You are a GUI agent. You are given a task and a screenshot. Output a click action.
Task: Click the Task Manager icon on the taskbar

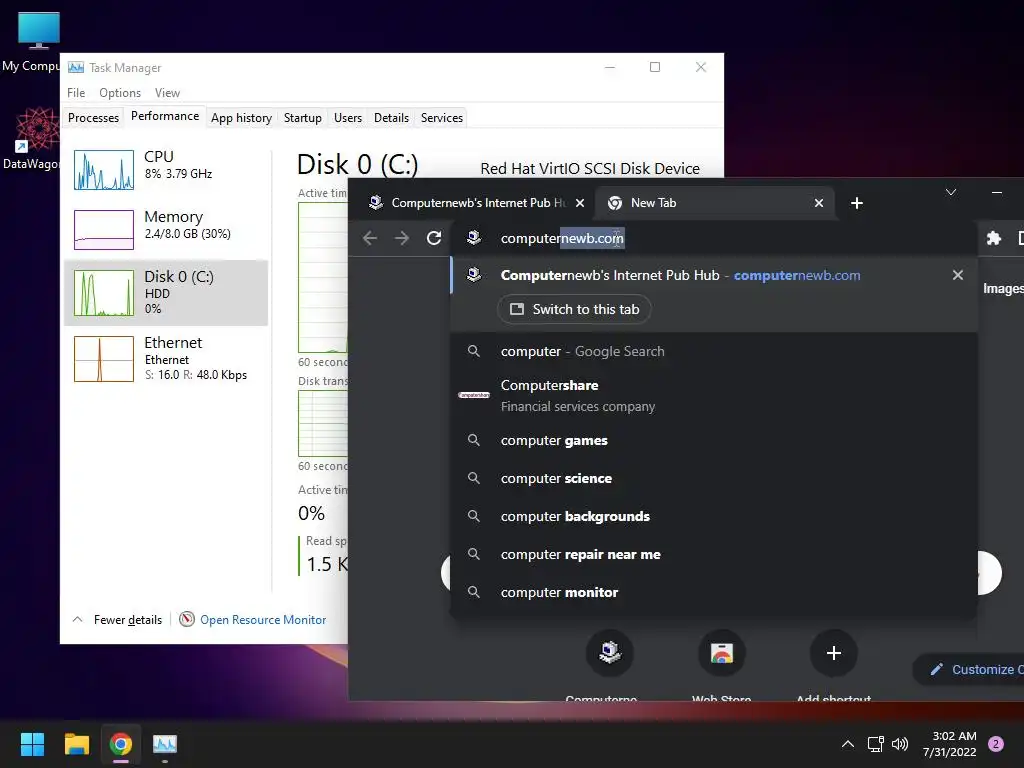165,744
